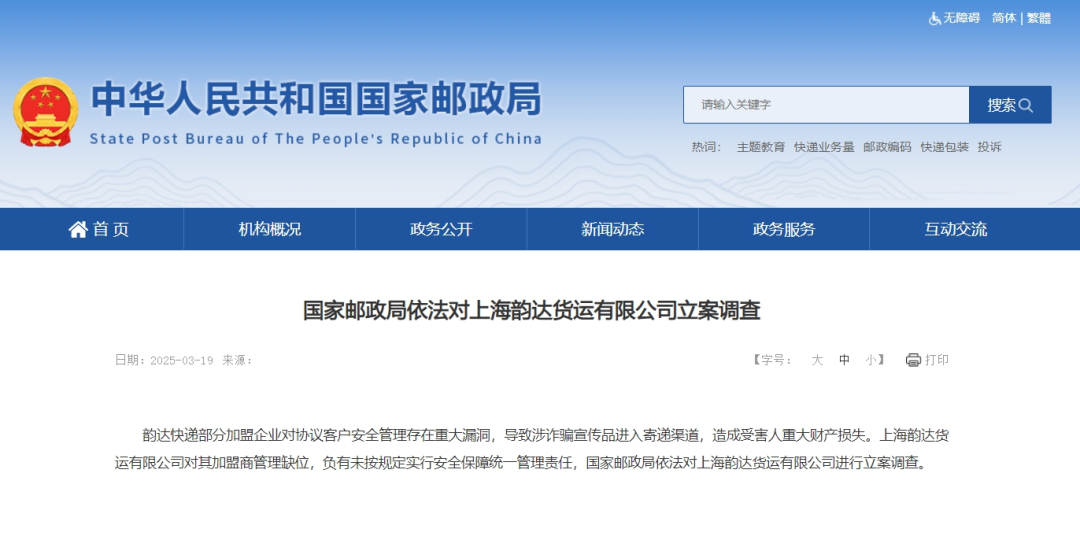
Task: Click the date 2025-03-19
Action: [x=182, y=360]
